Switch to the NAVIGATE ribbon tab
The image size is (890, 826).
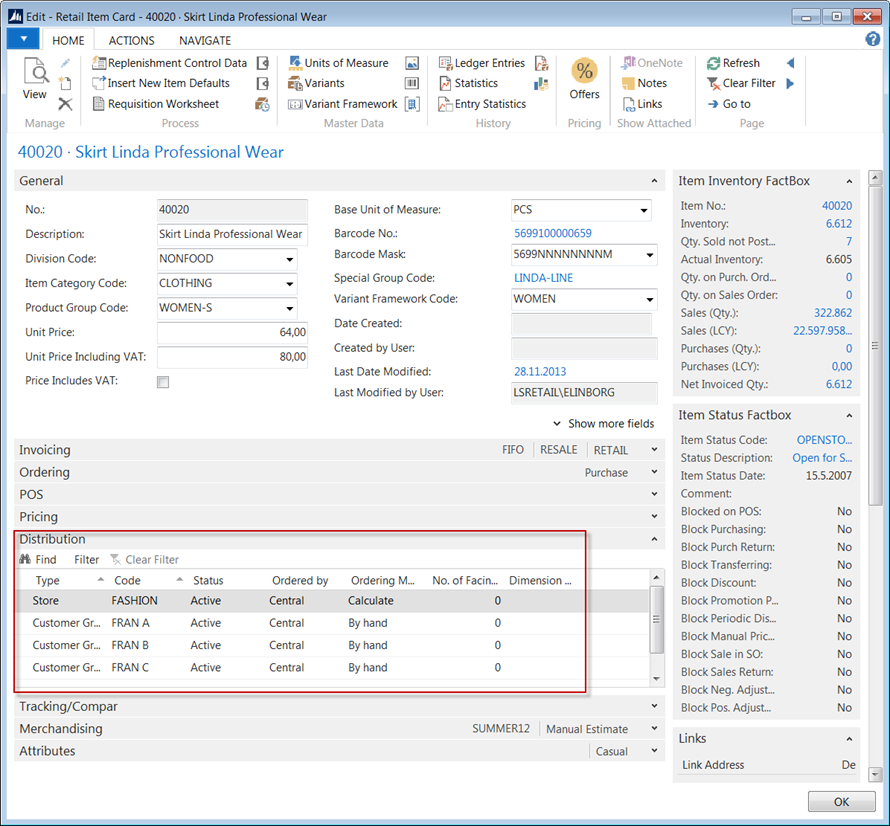[205, 41]
